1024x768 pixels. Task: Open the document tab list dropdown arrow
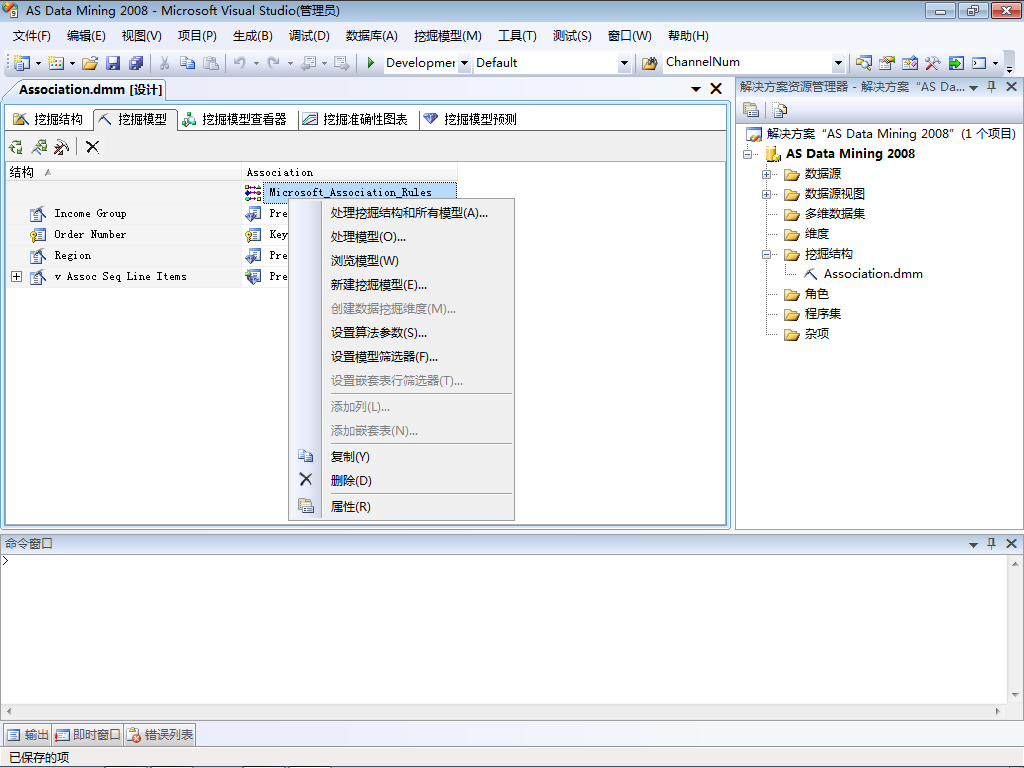coord(696,89)
